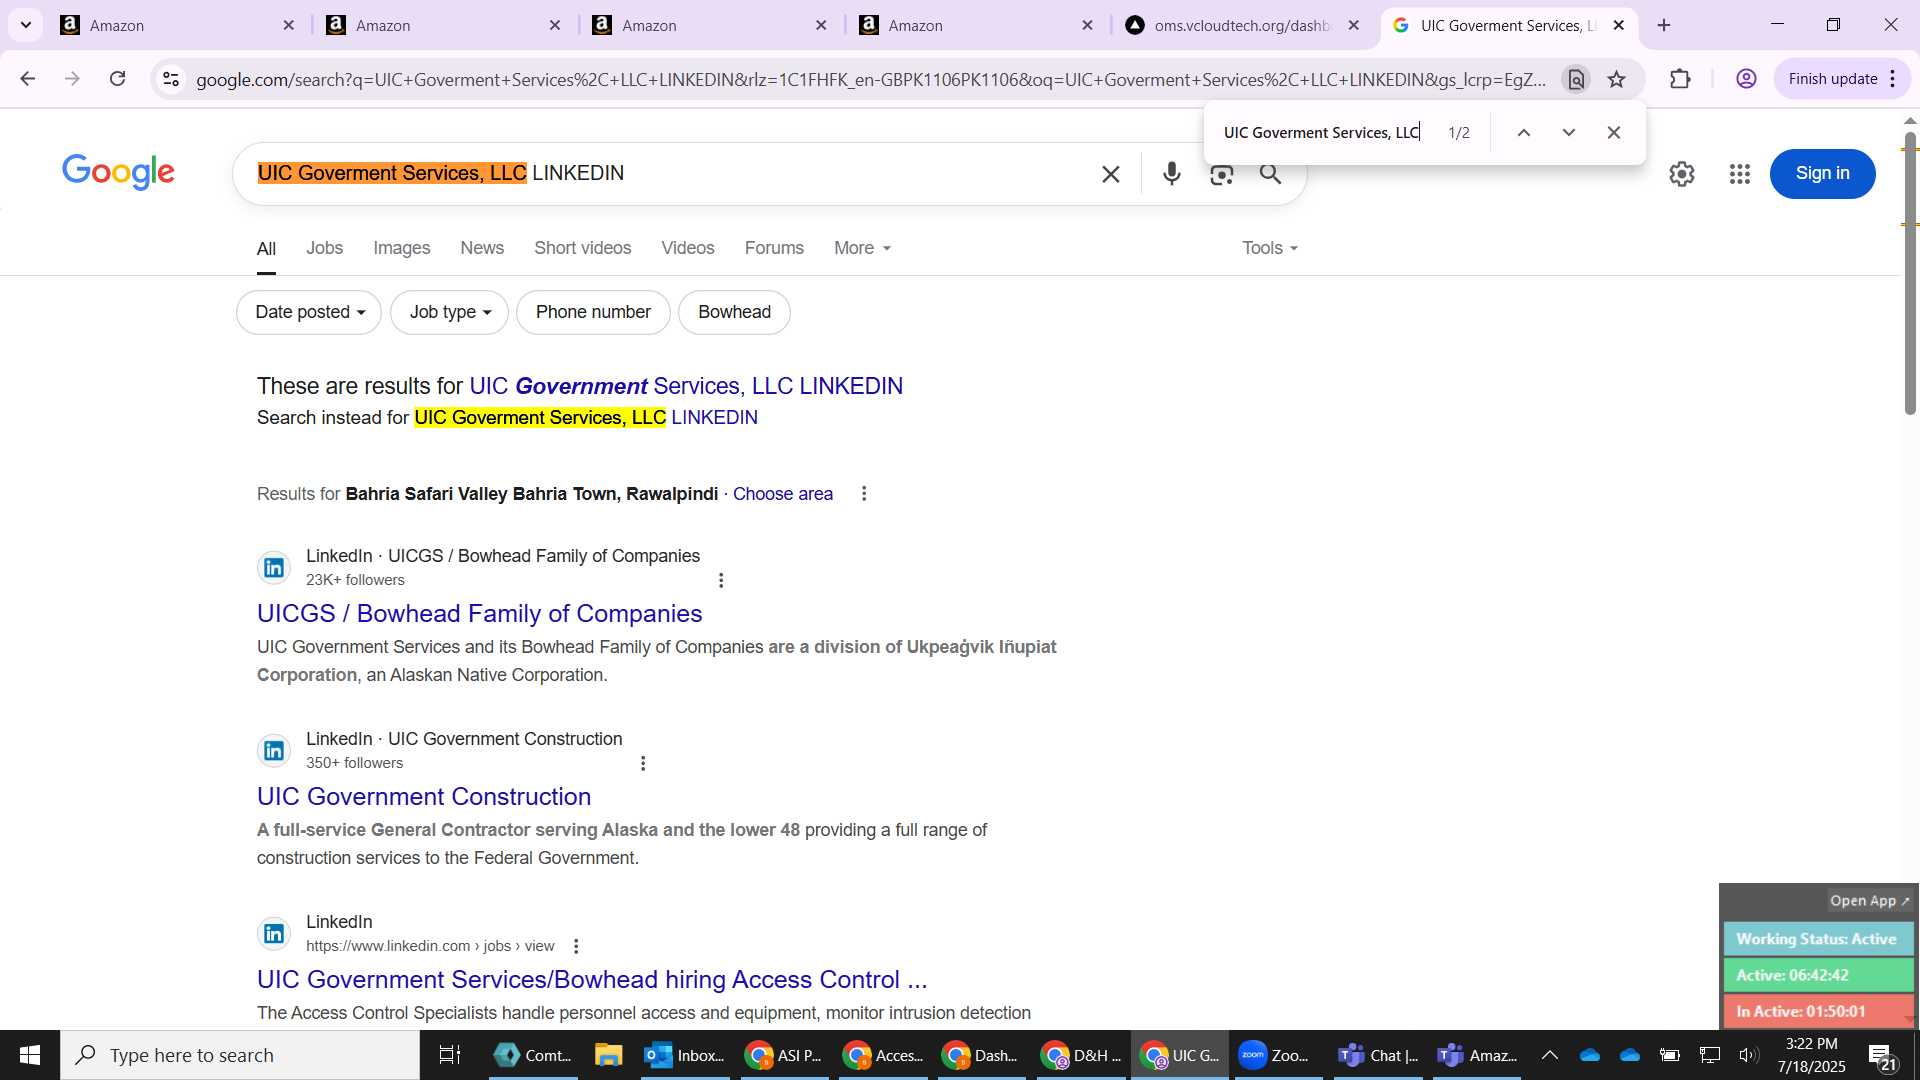Click the magnifier search button
1920x1080 pixels.
(x=1270, y=174)
